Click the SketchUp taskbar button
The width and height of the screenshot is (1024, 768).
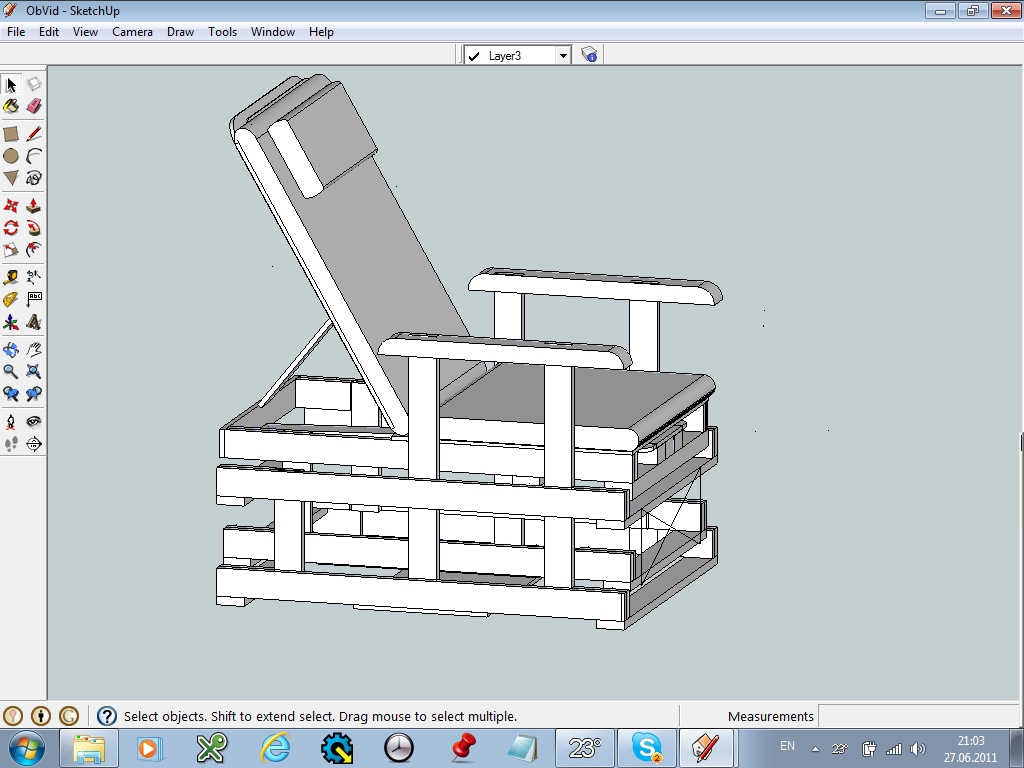point(706,748)
